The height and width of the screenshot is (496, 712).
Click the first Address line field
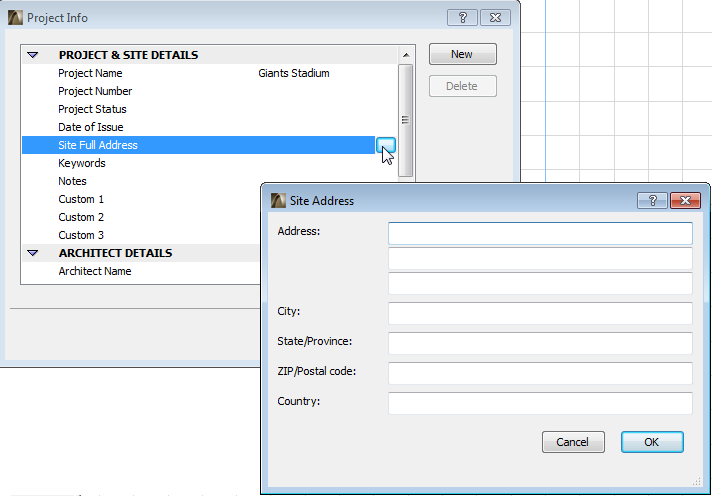pos(540,233)
